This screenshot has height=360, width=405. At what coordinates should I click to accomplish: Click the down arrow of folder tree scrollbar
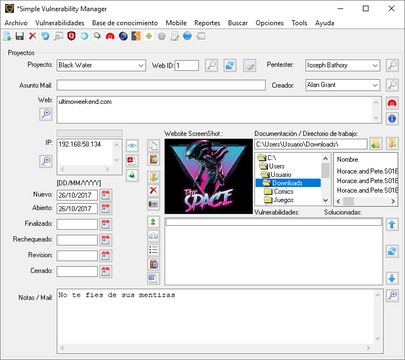coord(326,201)
